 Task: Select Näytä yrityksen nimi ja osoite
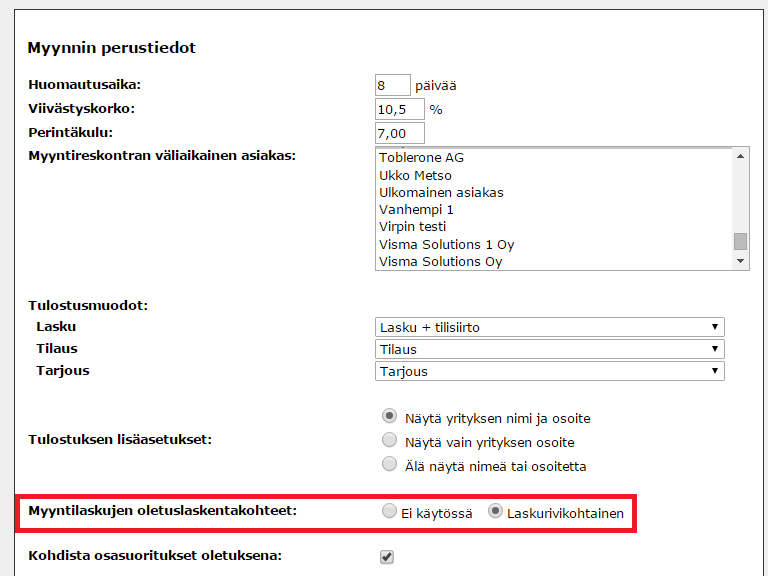(x=389, y=416)
